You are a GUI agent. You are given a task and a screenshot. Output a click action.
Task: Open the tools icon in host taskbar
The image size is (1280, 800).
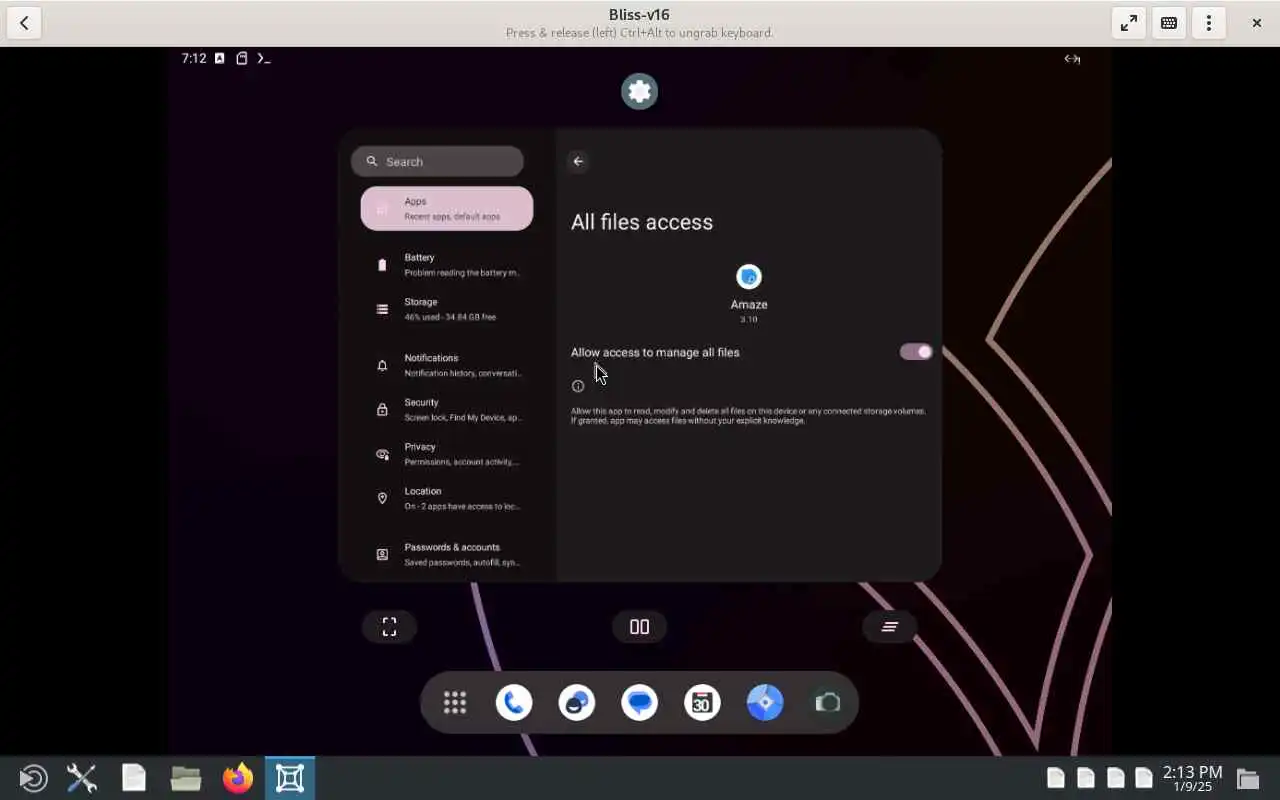tap(82, 778)
